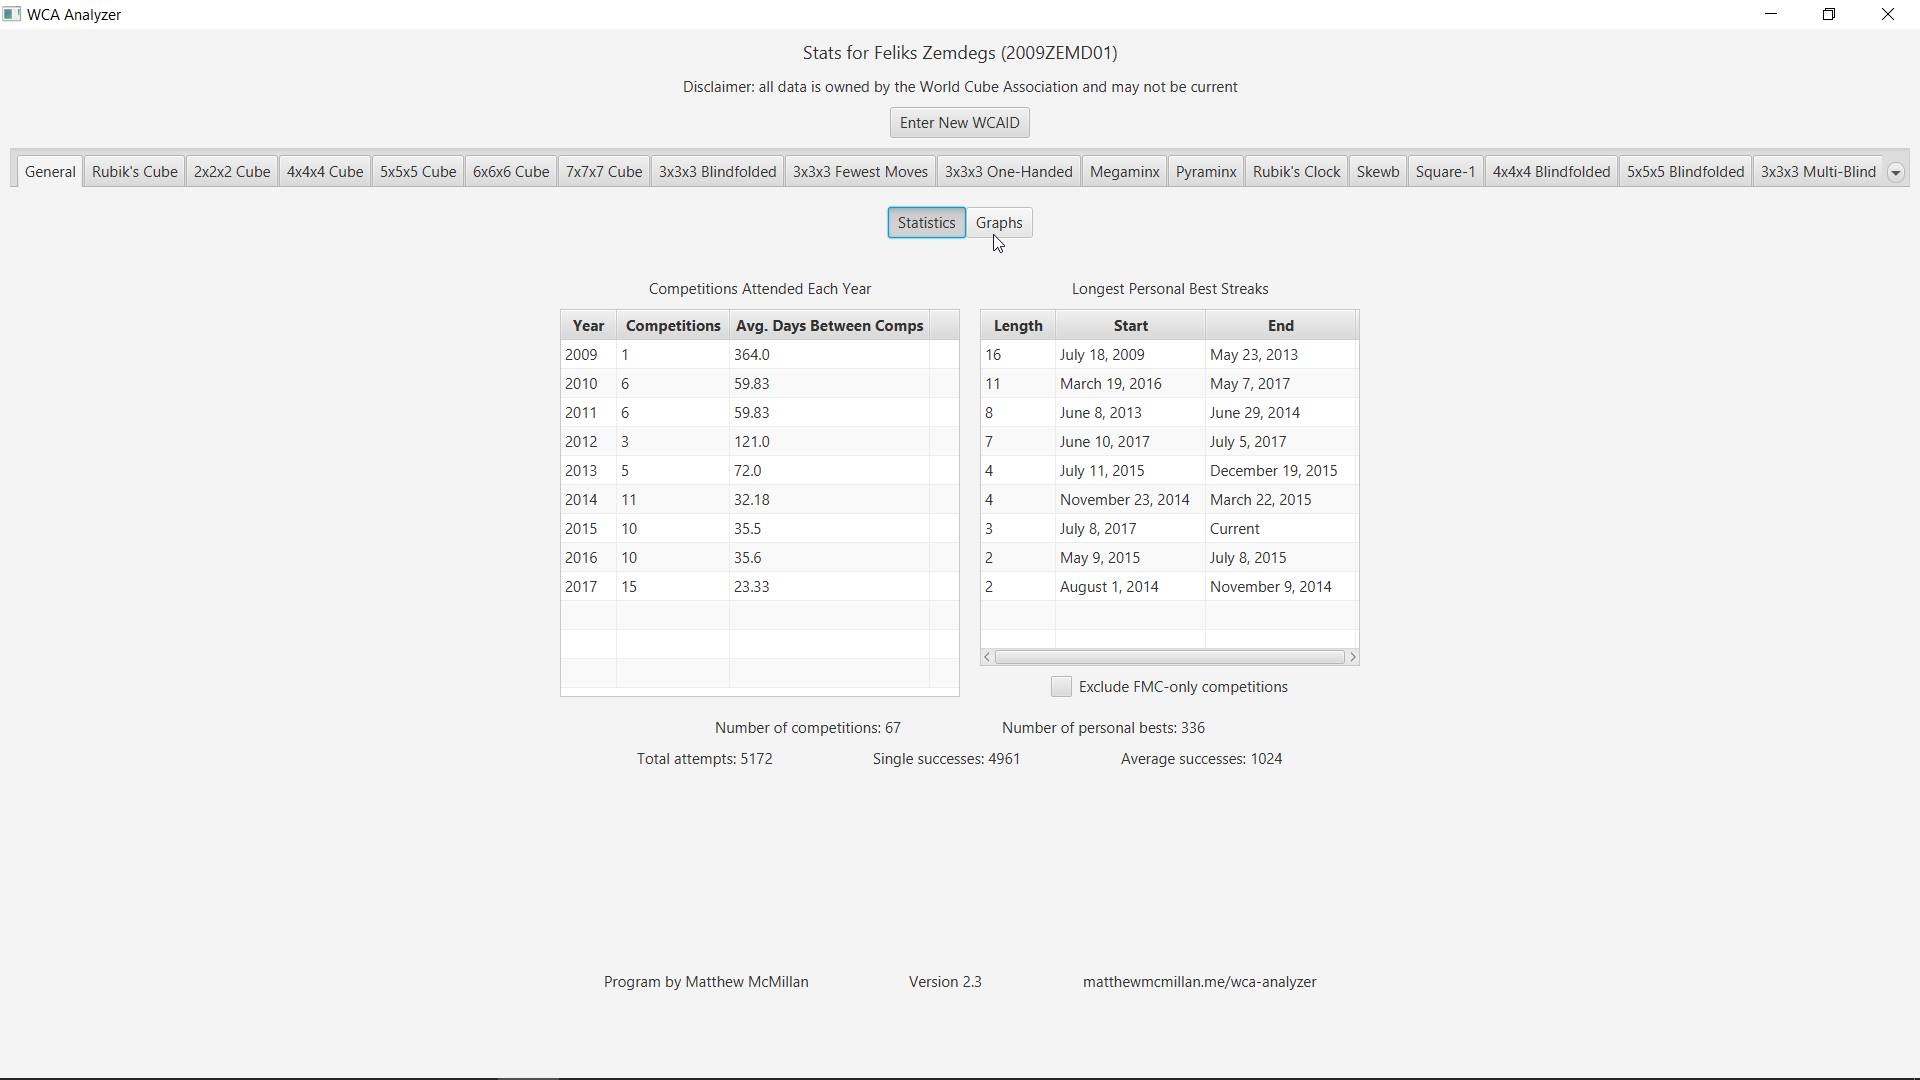Click the scrollbar right arrow in streaks table
Screen dimensions: 1920x1080
click(1352, 657)
